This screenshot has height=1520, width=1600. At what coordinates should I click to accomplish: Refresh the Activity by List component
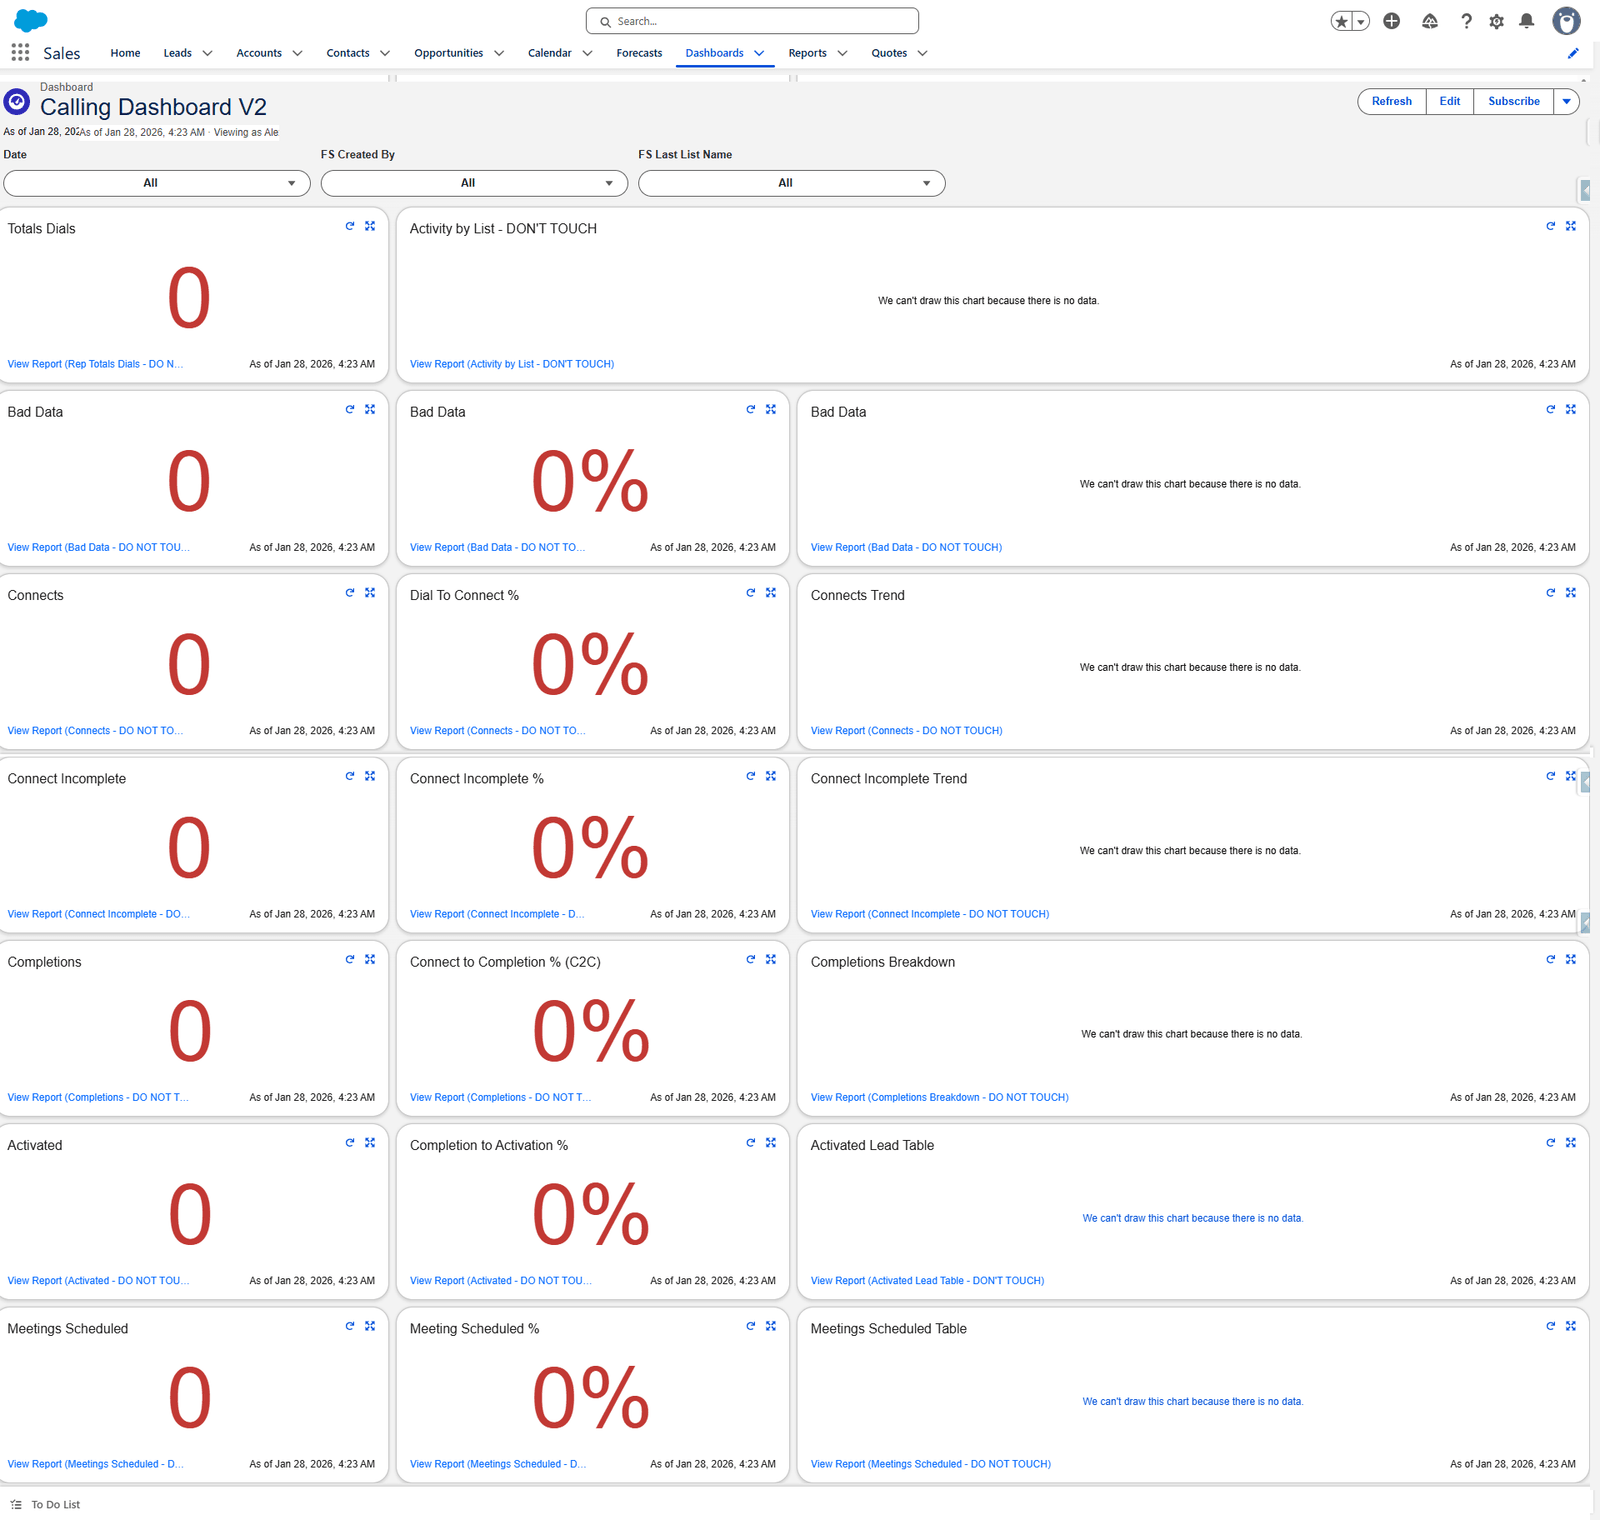point(1551,226)
